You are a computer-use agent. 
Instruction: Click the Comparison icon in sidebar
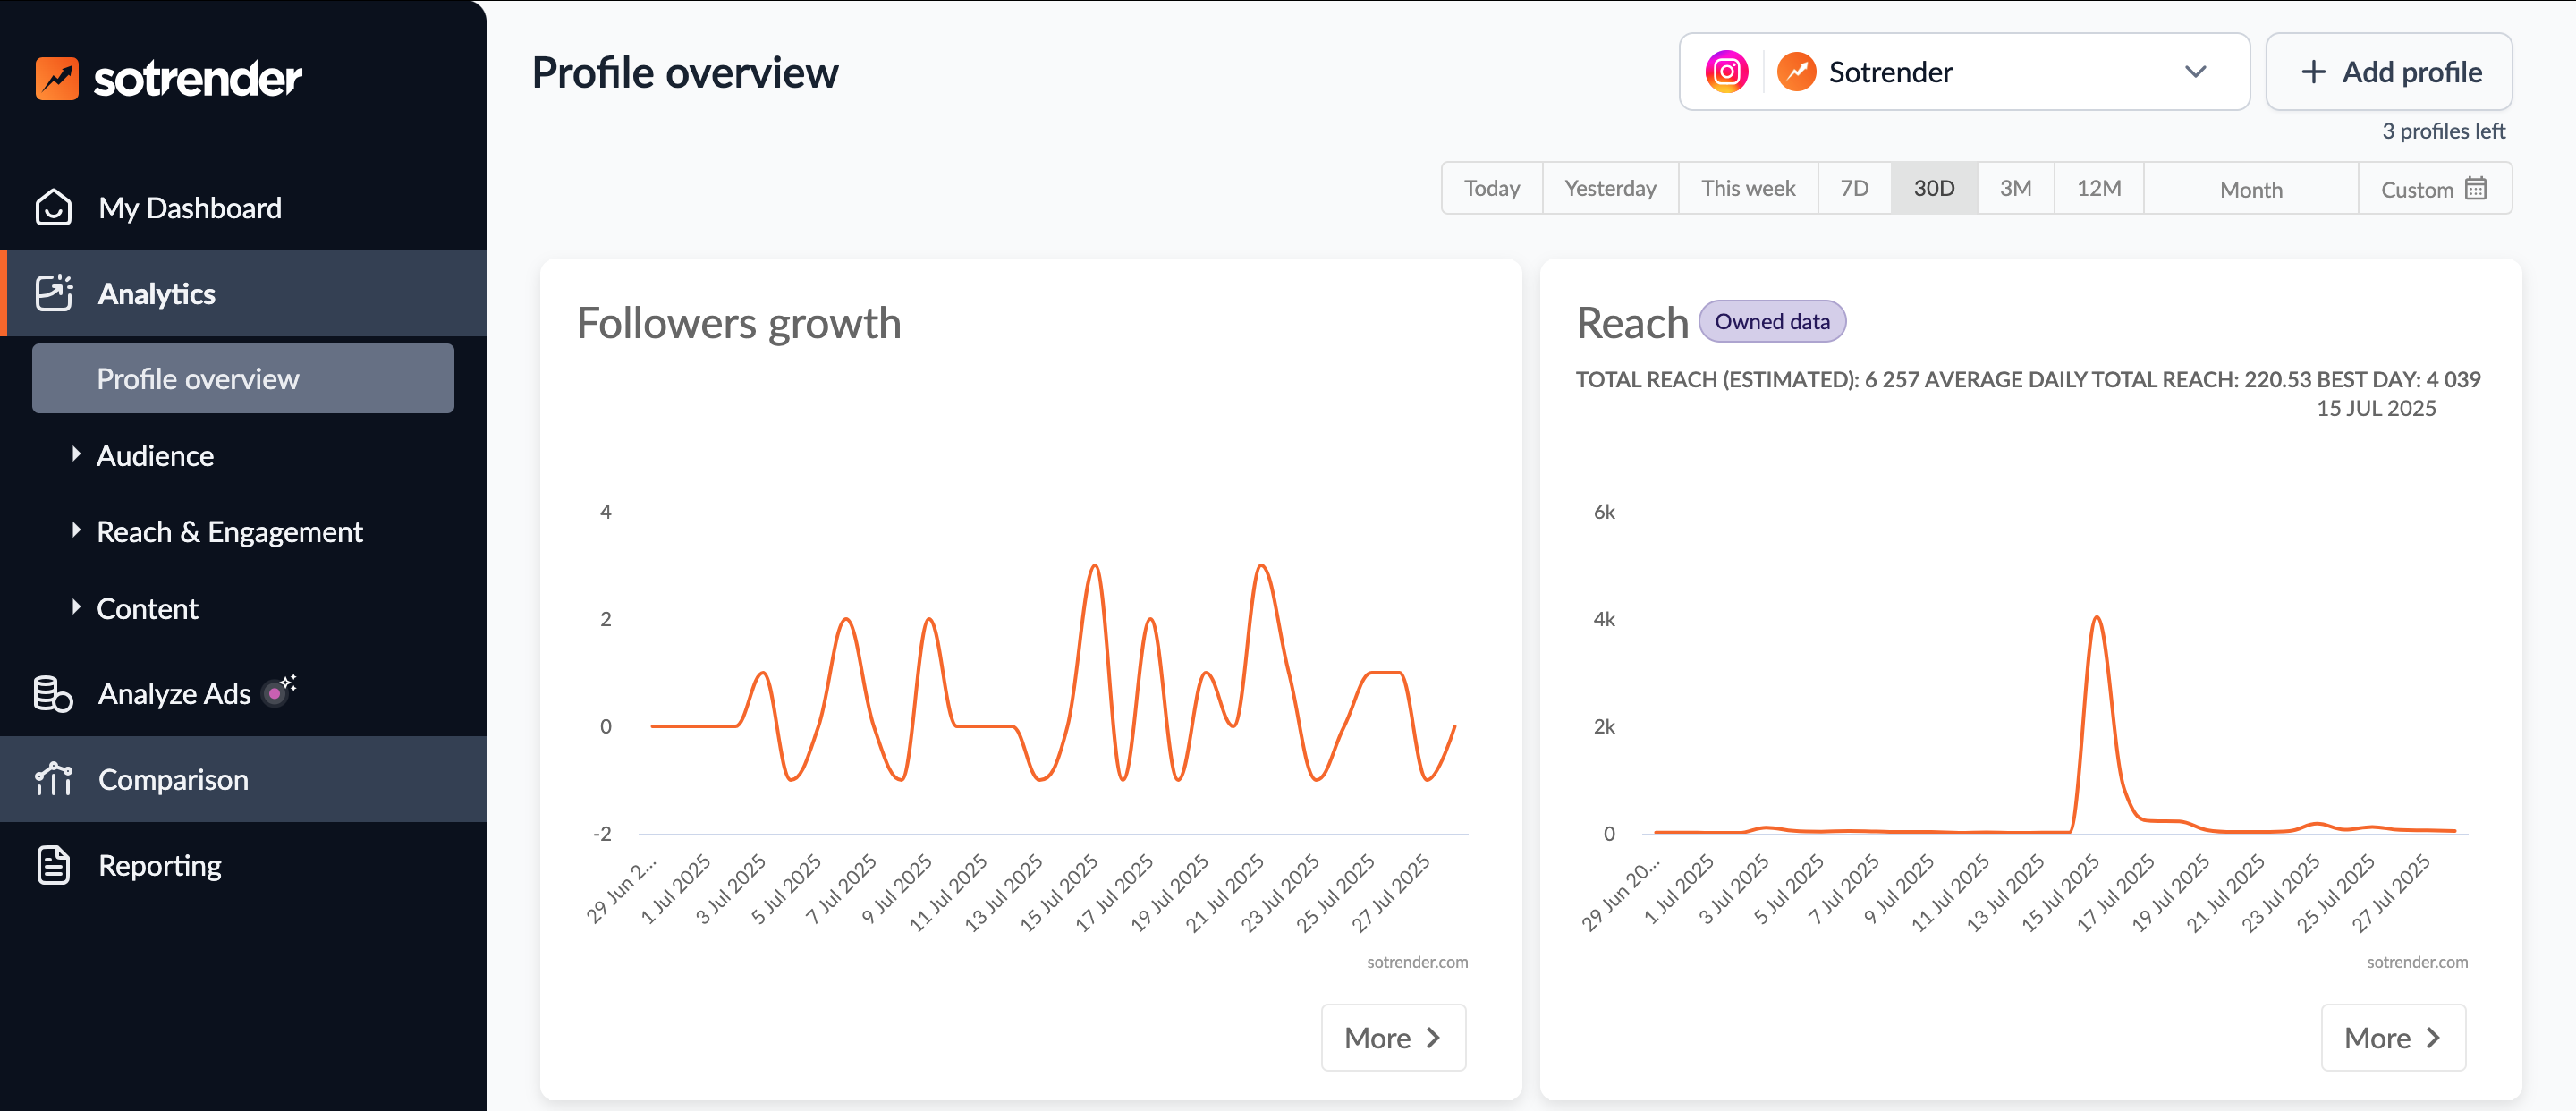pos(53,779)
